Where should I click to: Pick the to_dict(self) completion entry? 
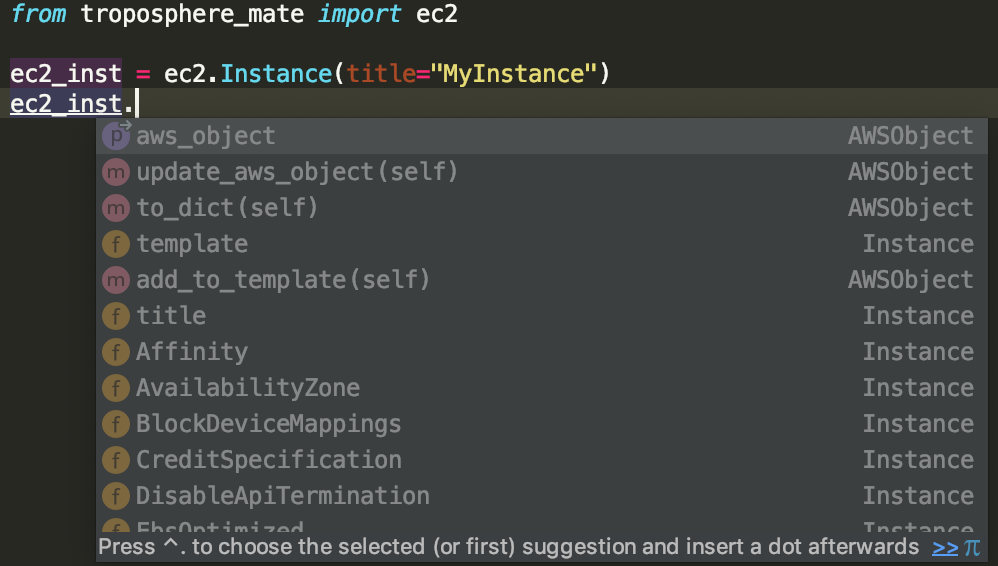pyautogui.click(x=227, y=208)
